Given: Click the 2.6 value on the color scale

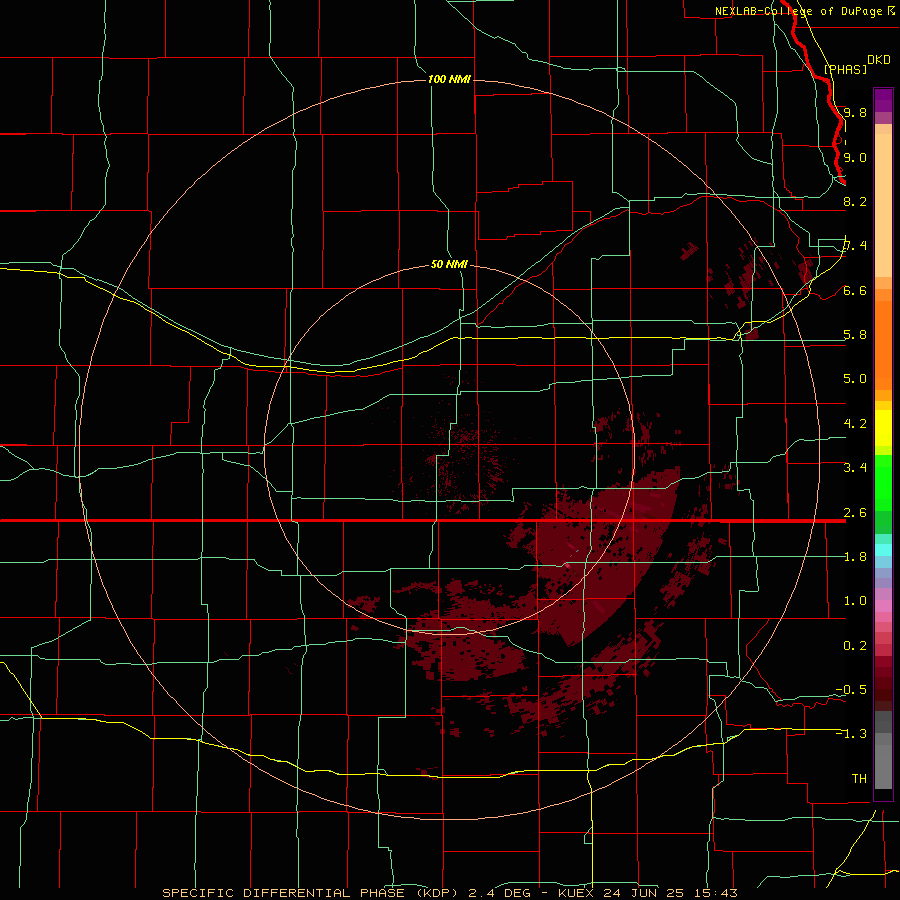Looking at the screenshot, I should 855,513.
